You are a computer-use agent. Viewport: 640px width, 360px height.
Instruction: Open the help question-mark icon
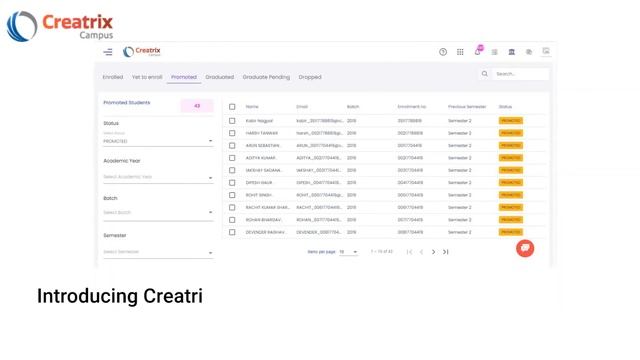pos(443,52)
